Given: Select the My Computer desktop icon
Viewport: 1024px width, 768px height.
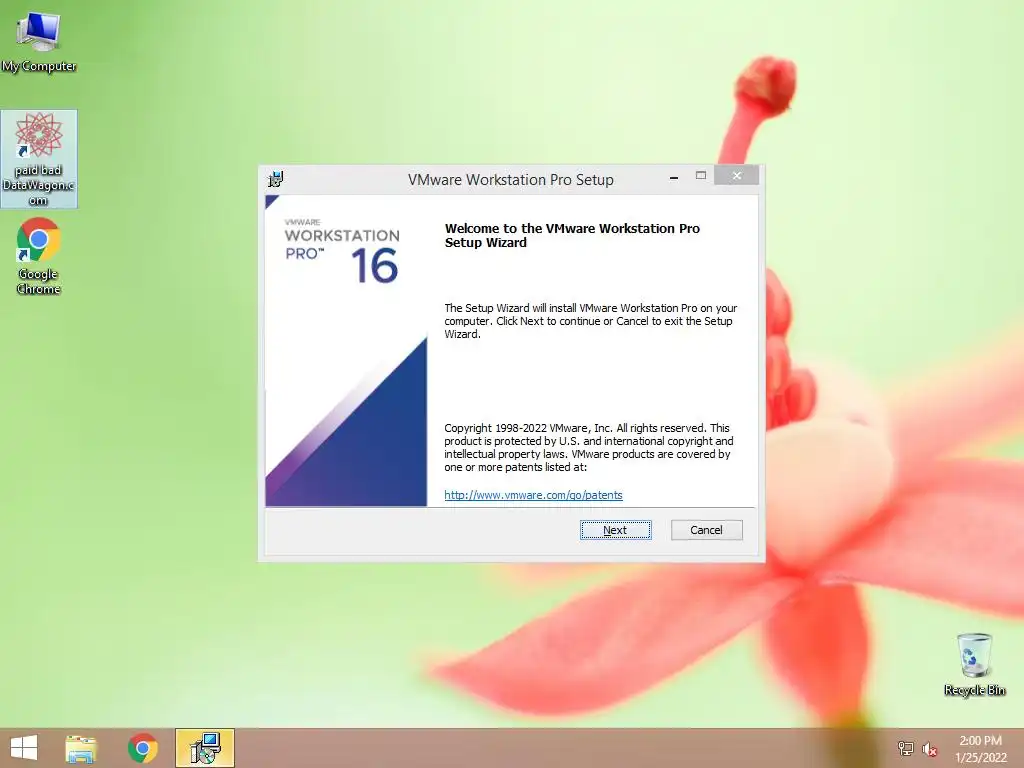Looking at the screenshot, I should pos(39,41).
